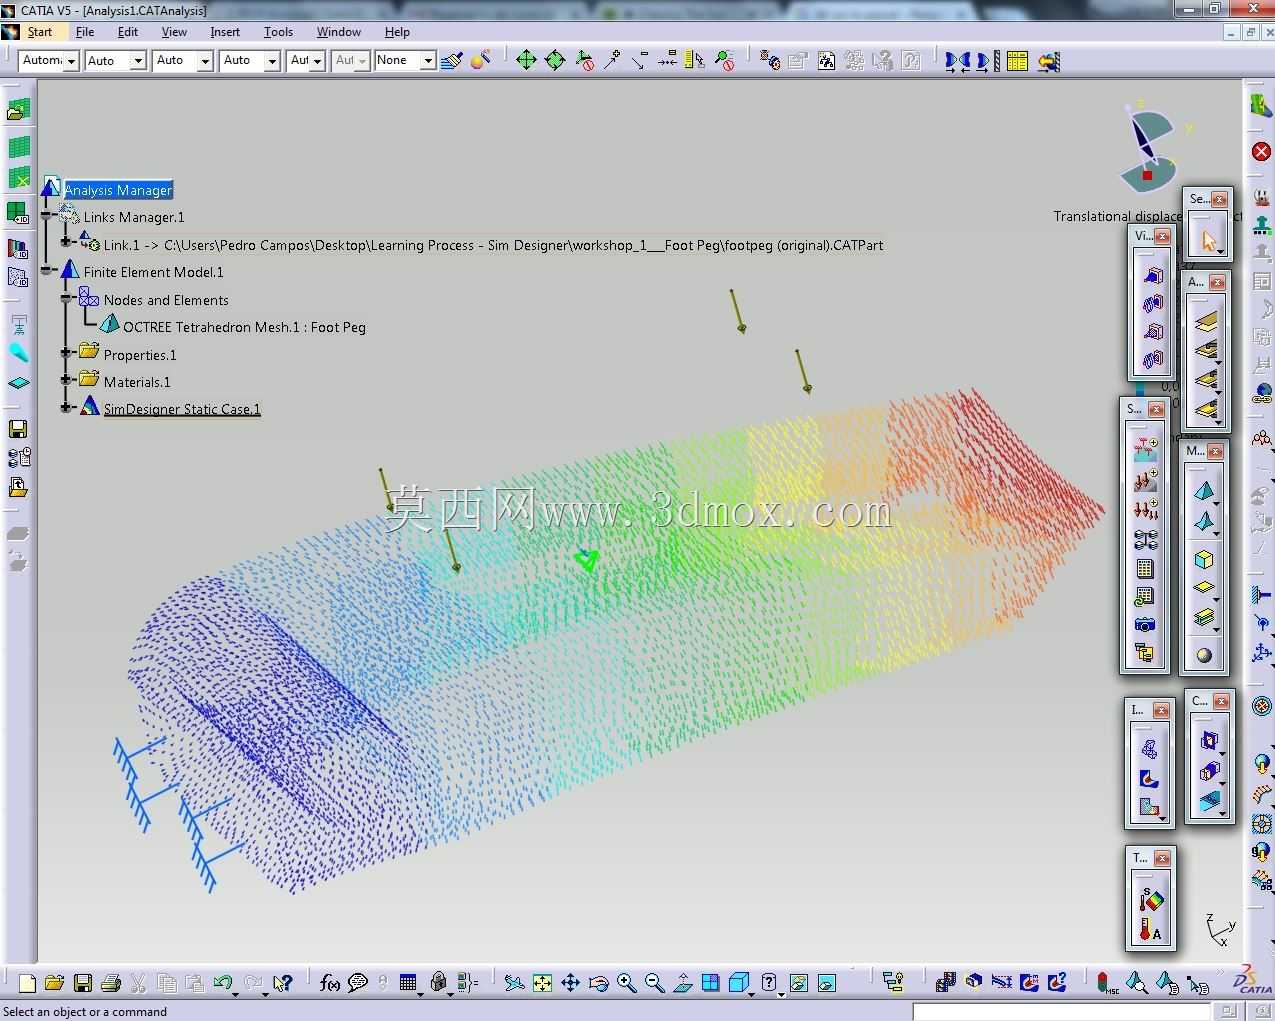Save the analysis using the floppy disk icon
The height and width of the screenshot is (1021, 1275).
(82, 983)
